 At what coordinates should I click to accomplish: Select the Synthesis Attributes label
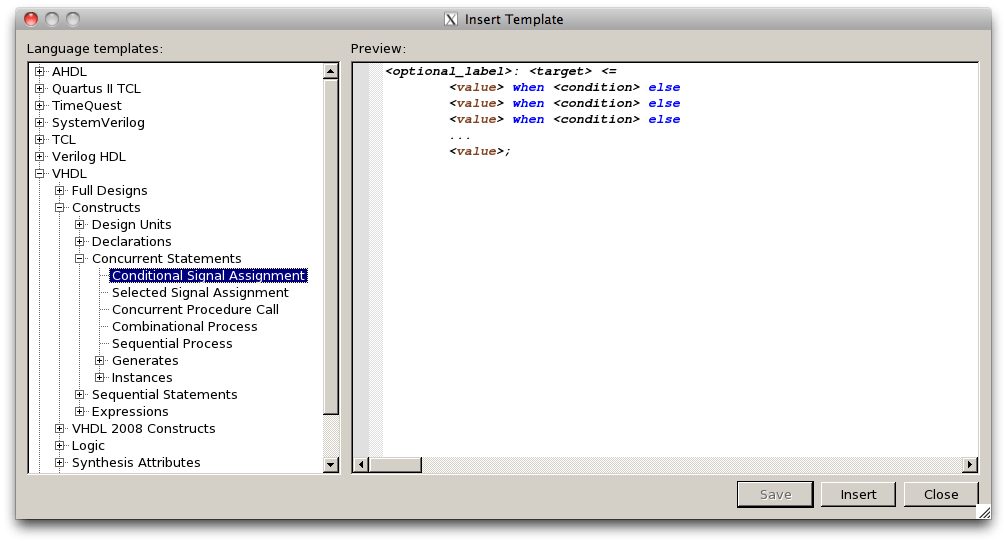[136, 463]
